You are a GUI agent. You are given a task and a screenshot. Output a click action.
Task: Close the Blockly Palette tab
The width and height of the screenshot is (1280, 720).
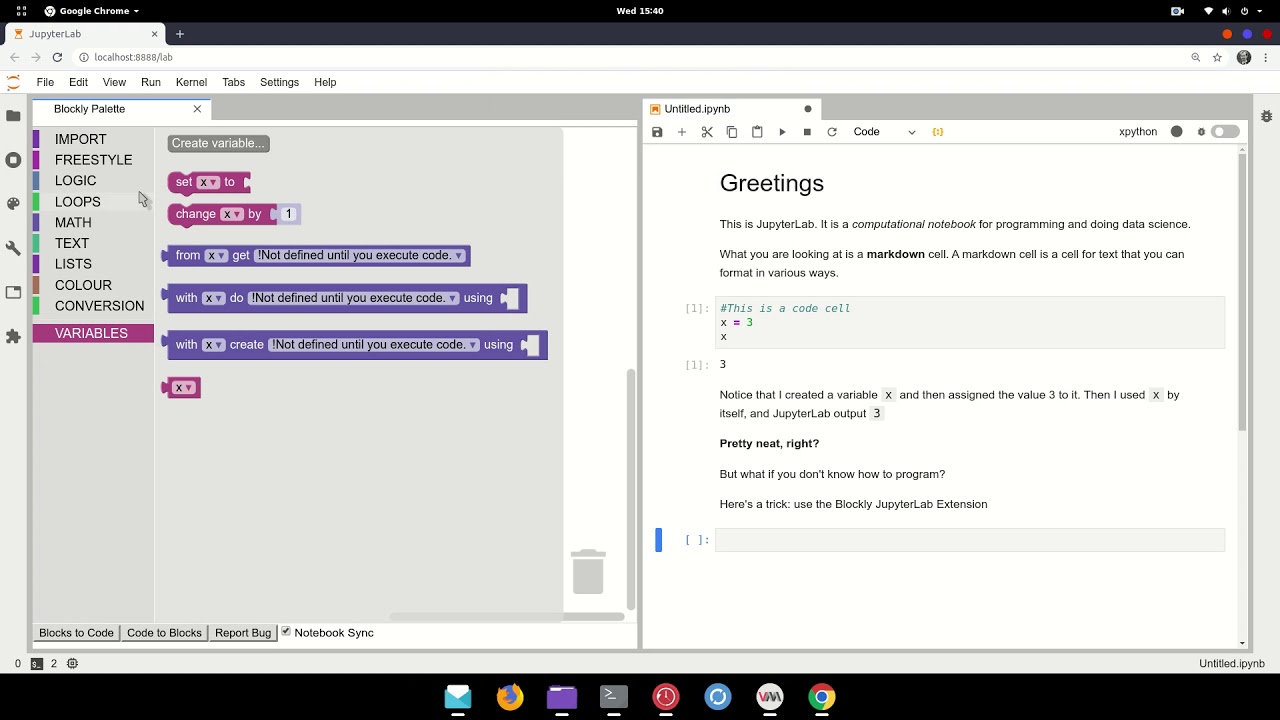[197, 109]
